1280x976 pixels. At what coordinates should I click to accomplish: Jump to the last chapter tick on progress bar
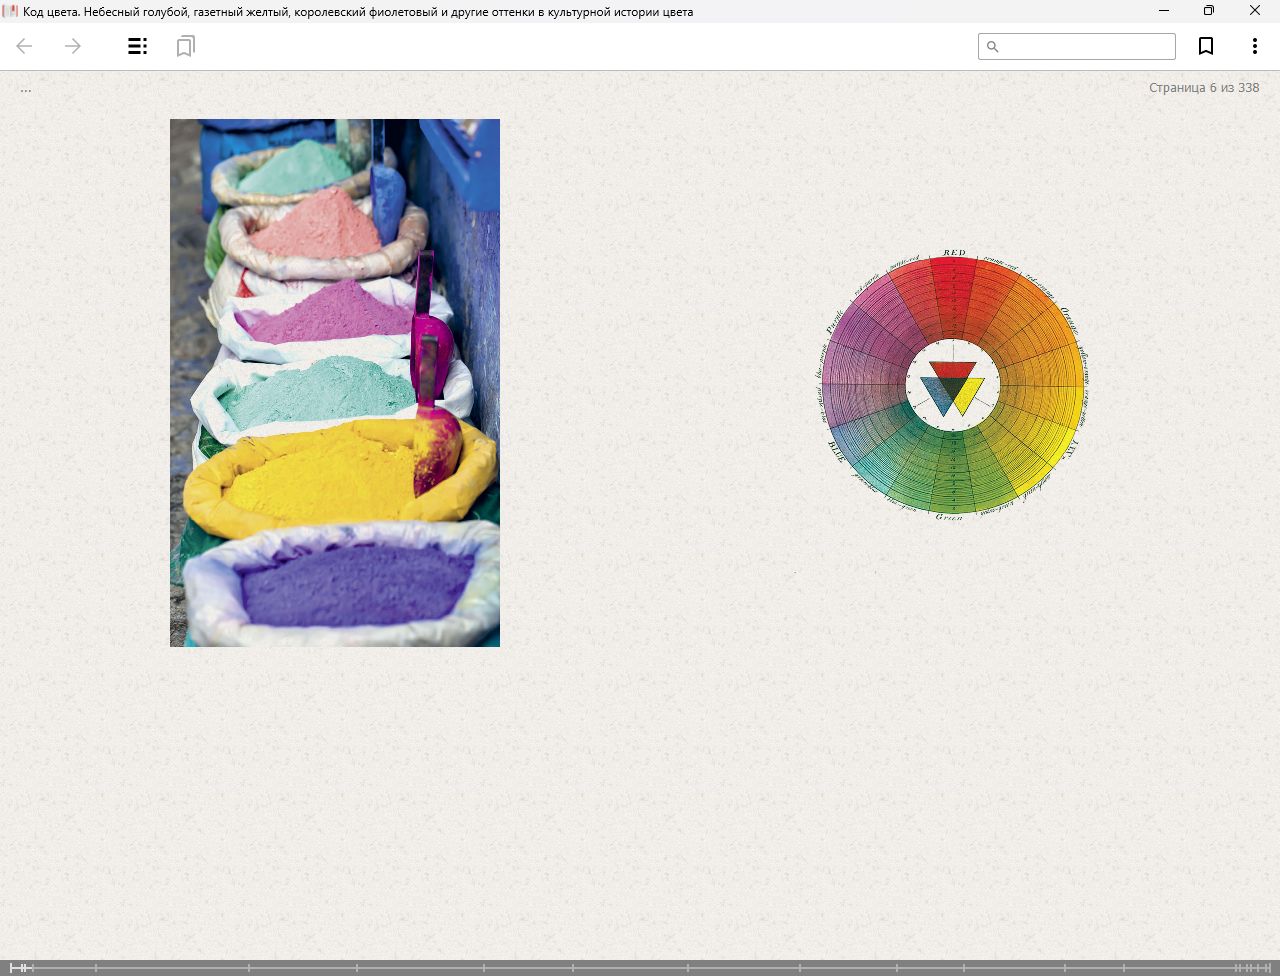[1269, 967]
